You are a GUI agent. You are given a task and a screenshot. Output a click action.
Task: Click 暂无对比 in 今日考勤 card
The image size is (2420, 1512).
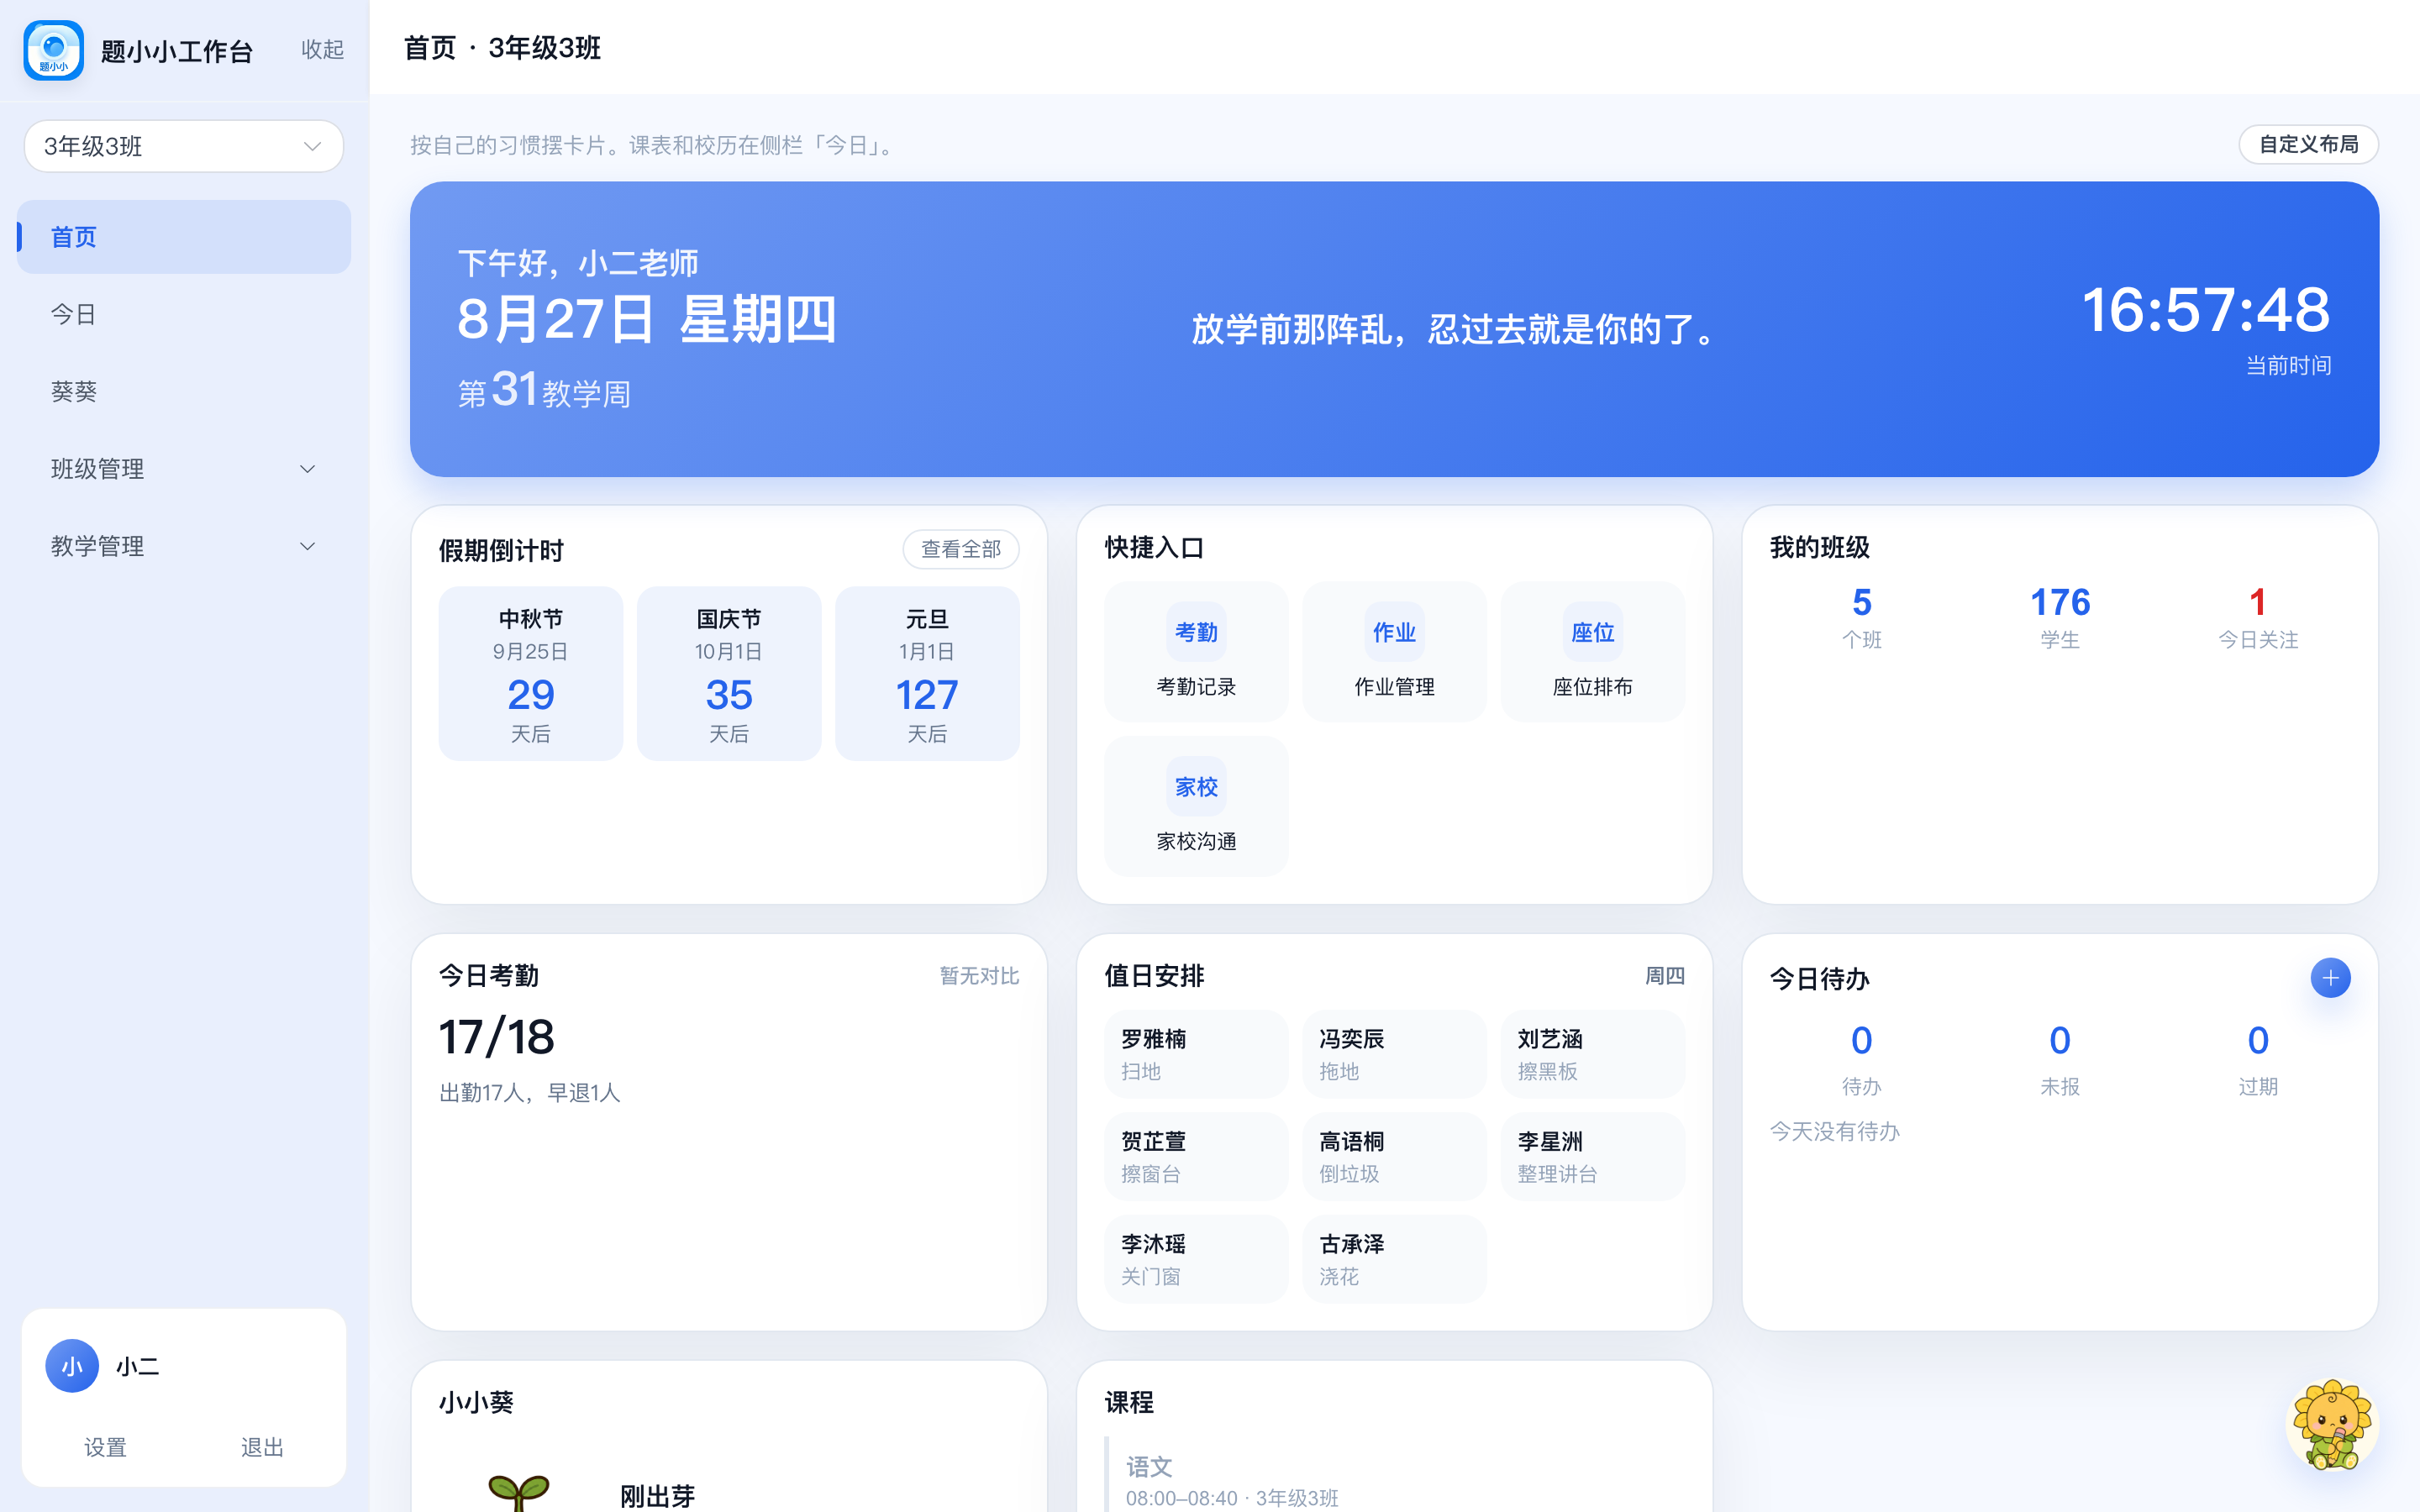978,976
